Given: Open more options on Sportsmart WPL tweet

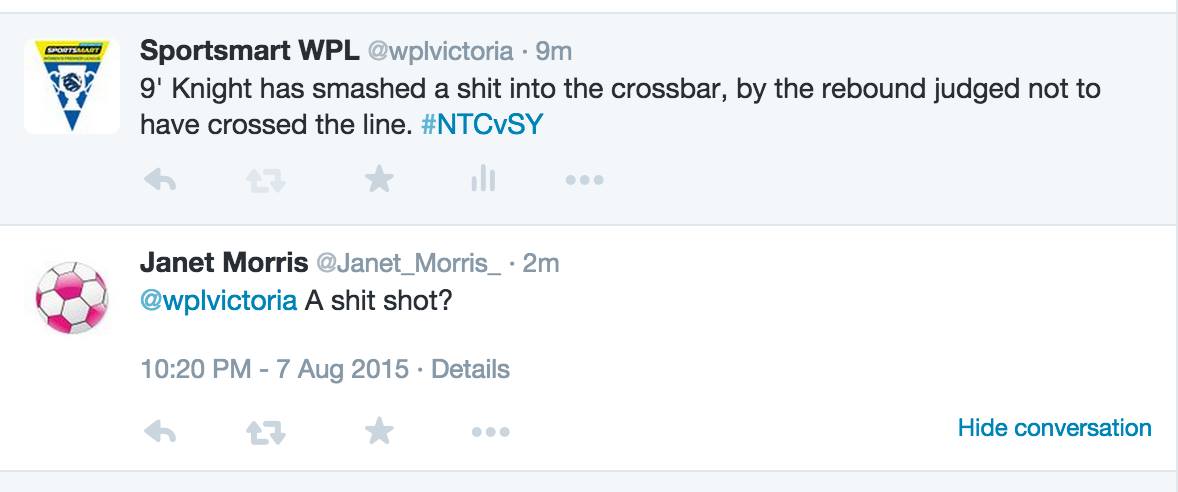Looking at the screenshot, I should 584,180.
